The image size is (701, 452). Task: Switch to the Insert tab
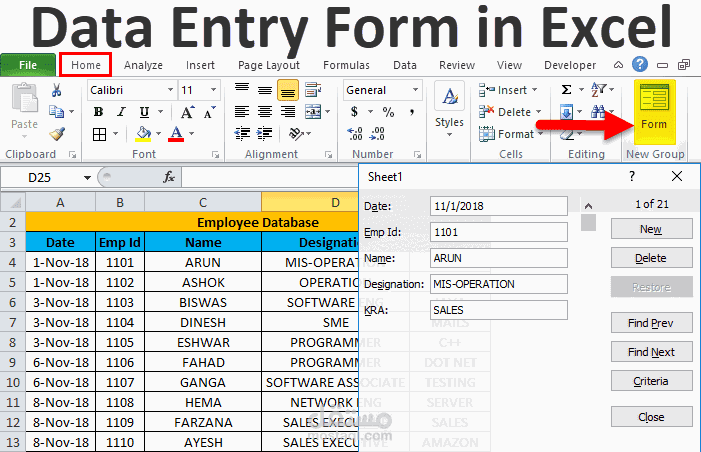[x=200, y=65]
